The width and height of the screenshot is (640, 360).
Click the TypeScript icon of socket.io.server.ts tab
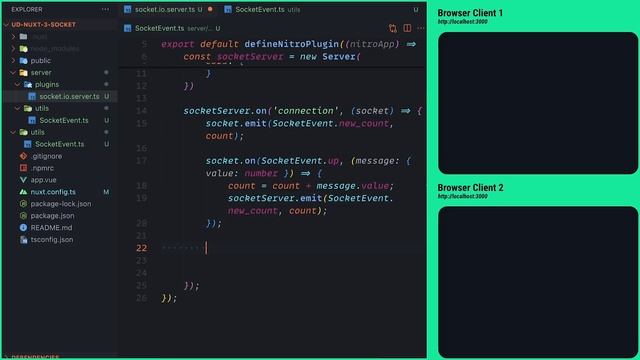[128, 9]
